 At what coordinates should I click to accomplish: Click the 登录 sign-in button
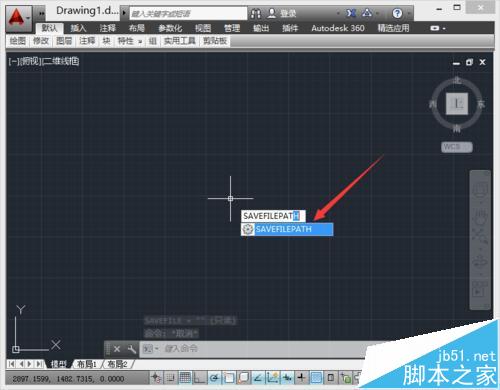(288, 13)
